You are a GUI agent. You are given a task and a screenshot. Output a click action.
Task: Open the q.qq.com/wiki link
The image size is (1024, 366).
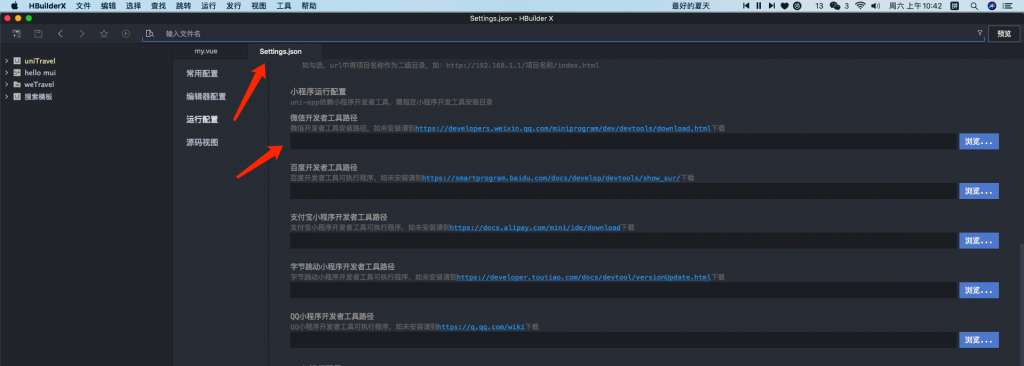[x=481, y=327]
